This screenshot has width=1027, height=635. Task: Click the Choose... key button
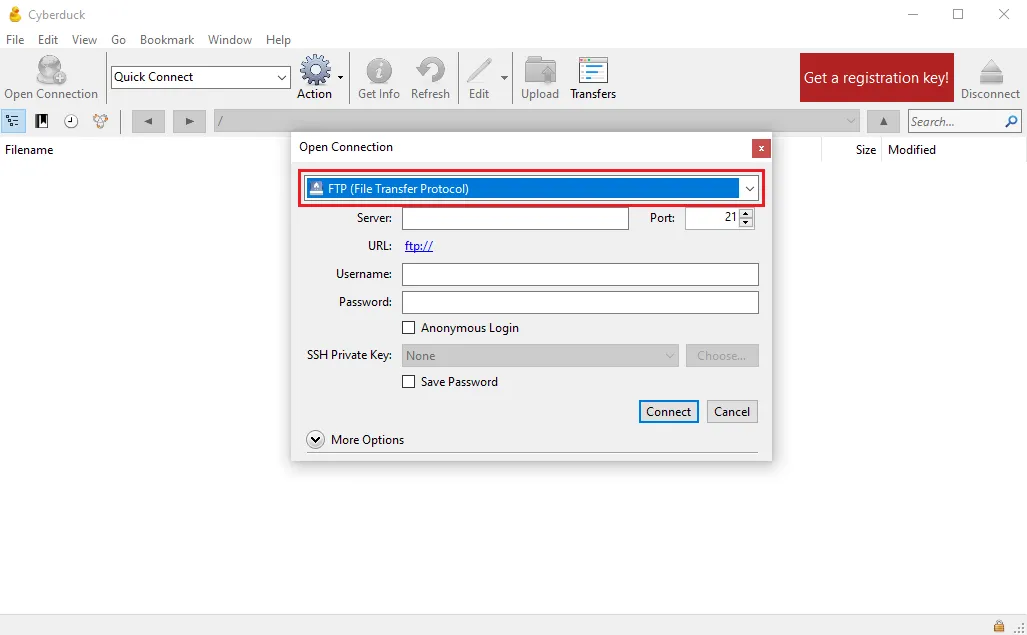coord(722,355)
